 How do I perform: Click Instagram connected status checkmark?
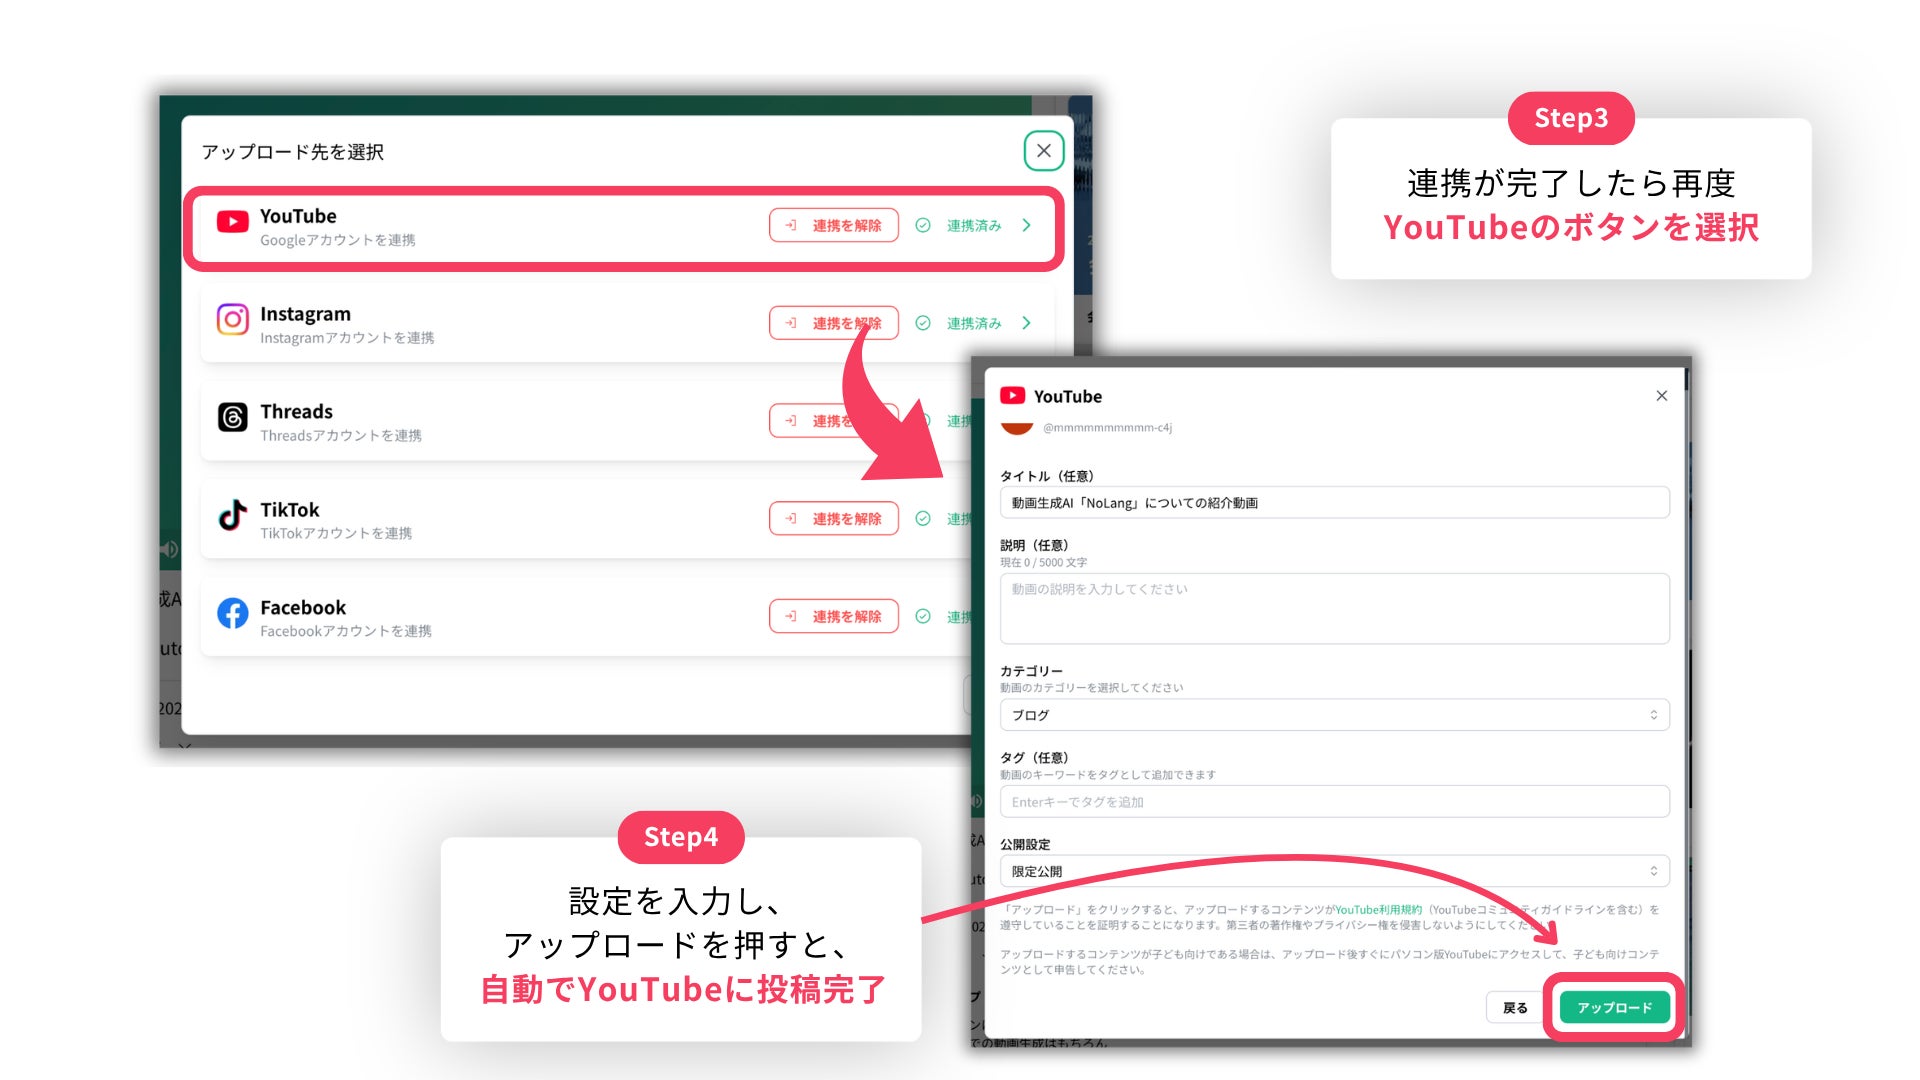[923, 323]
